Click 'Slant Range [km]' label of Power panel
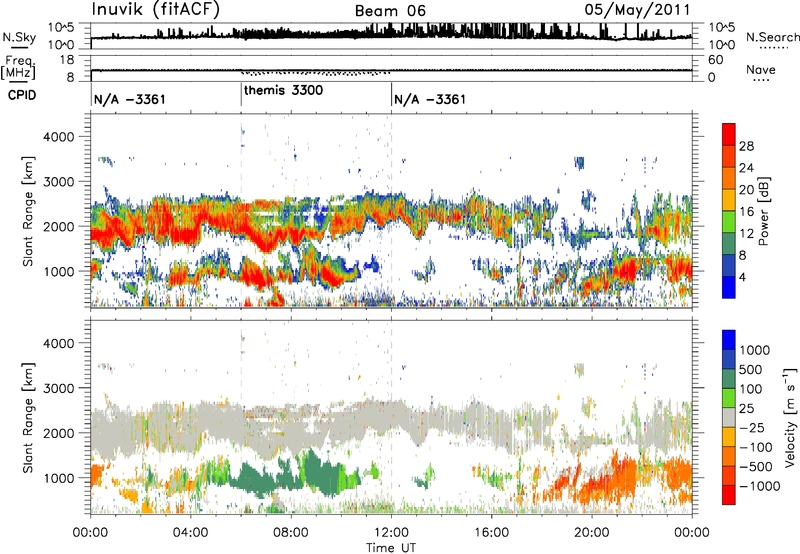 pos(28,211)
